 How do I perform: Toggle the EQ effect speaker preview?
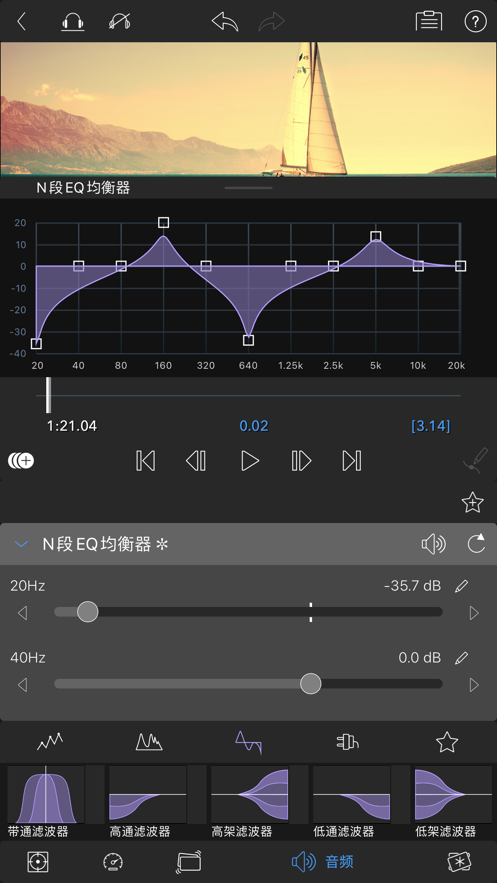(x=433, y=544)
